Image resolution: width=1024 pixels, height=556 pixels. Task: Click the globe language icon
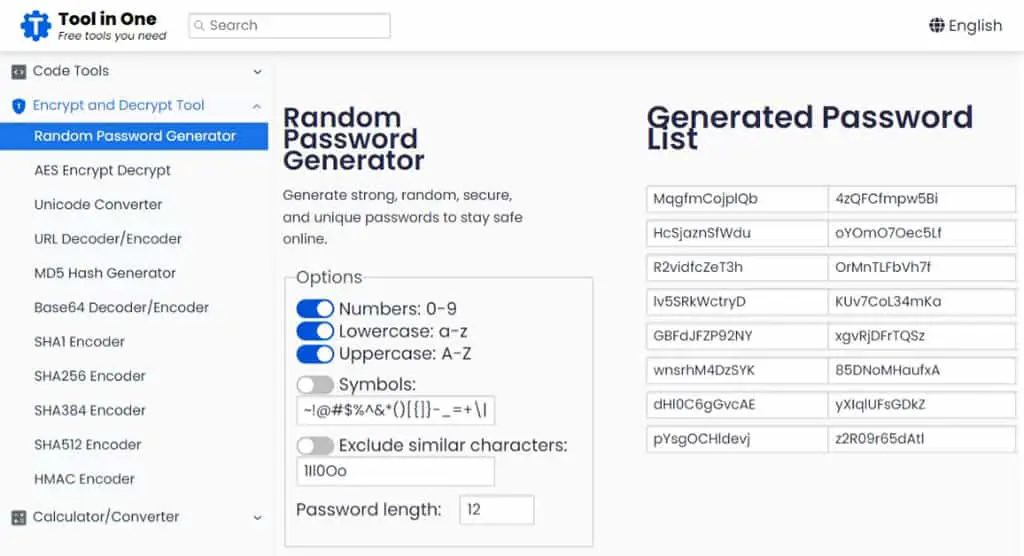point(936,25)
